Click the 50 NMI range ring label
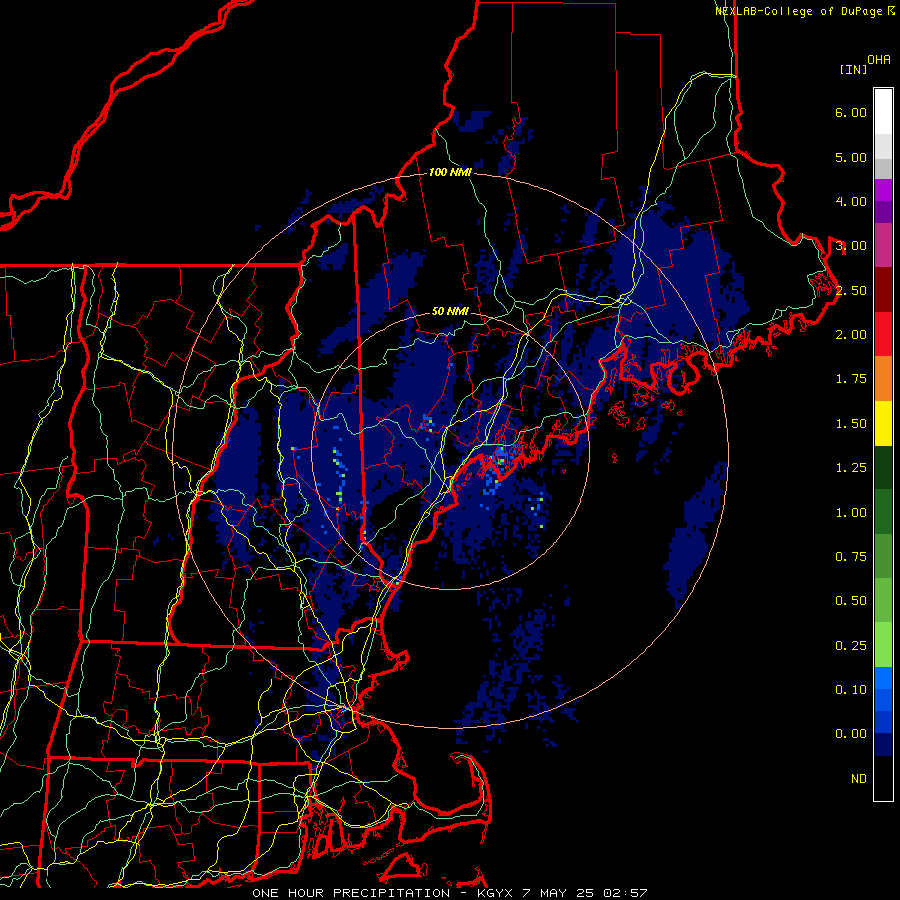Screen dimensions: 900x900 pos(450,312)
